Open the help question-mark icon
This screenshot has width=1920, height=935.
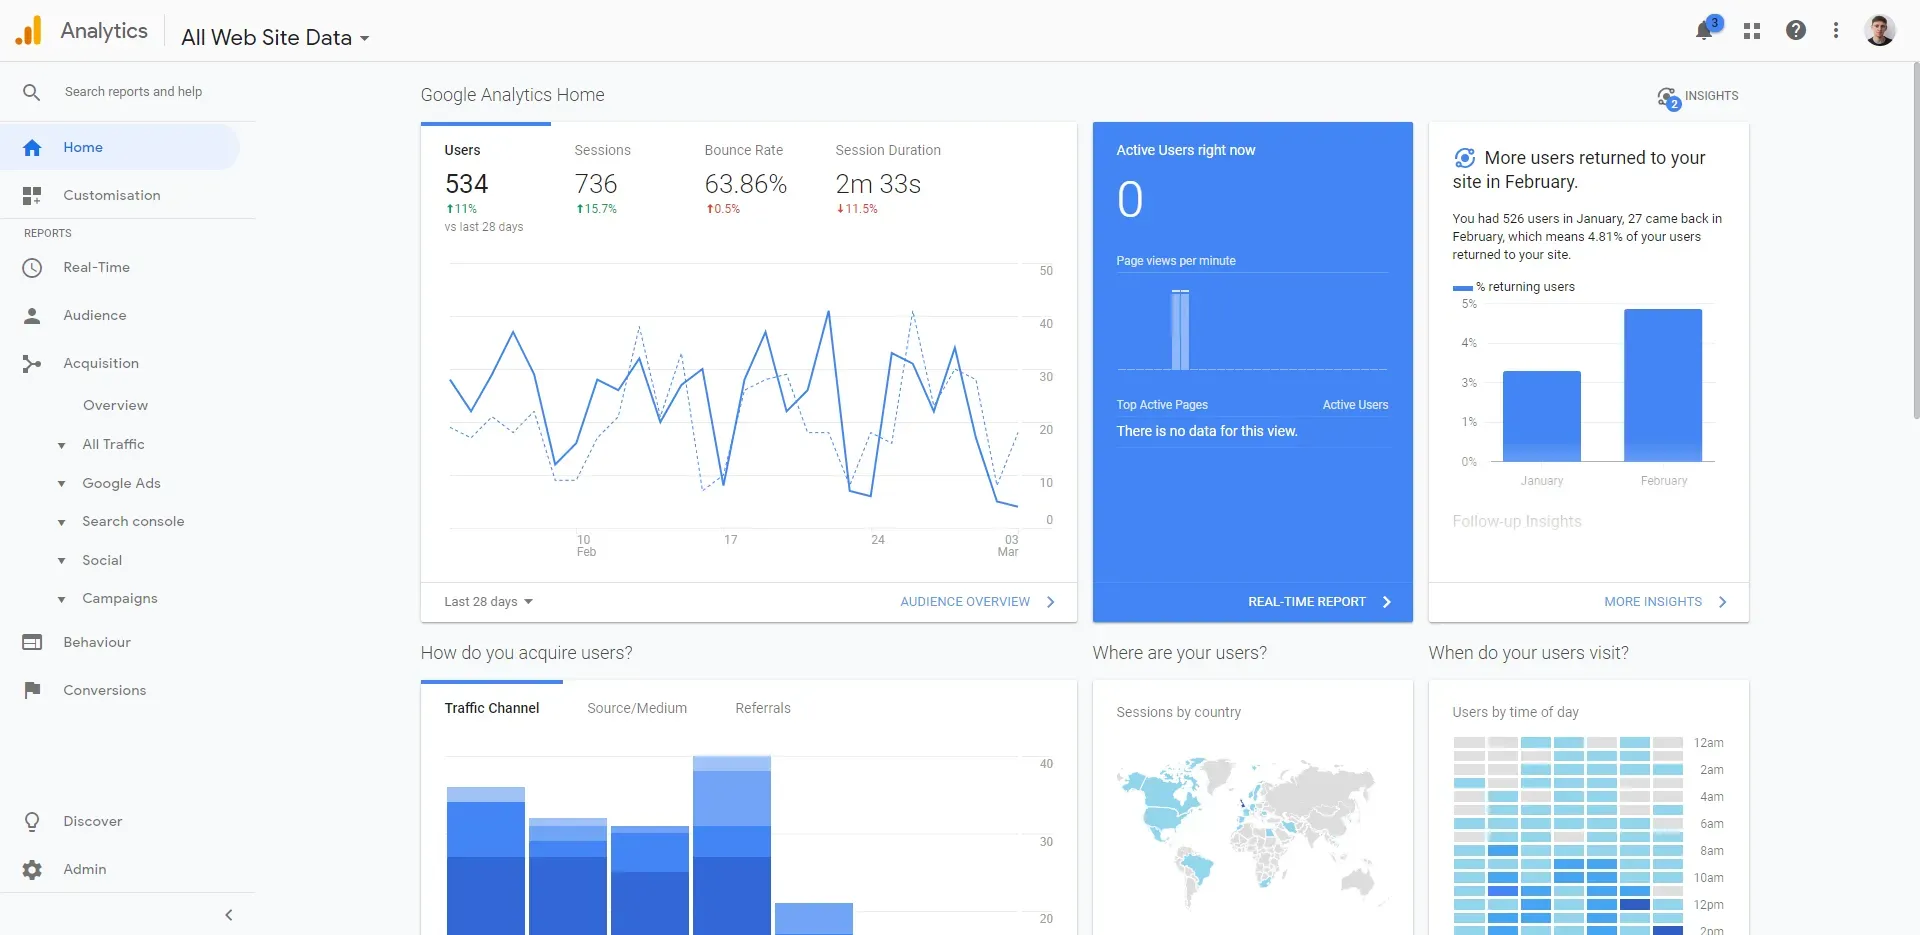[x=1796, y=31]
